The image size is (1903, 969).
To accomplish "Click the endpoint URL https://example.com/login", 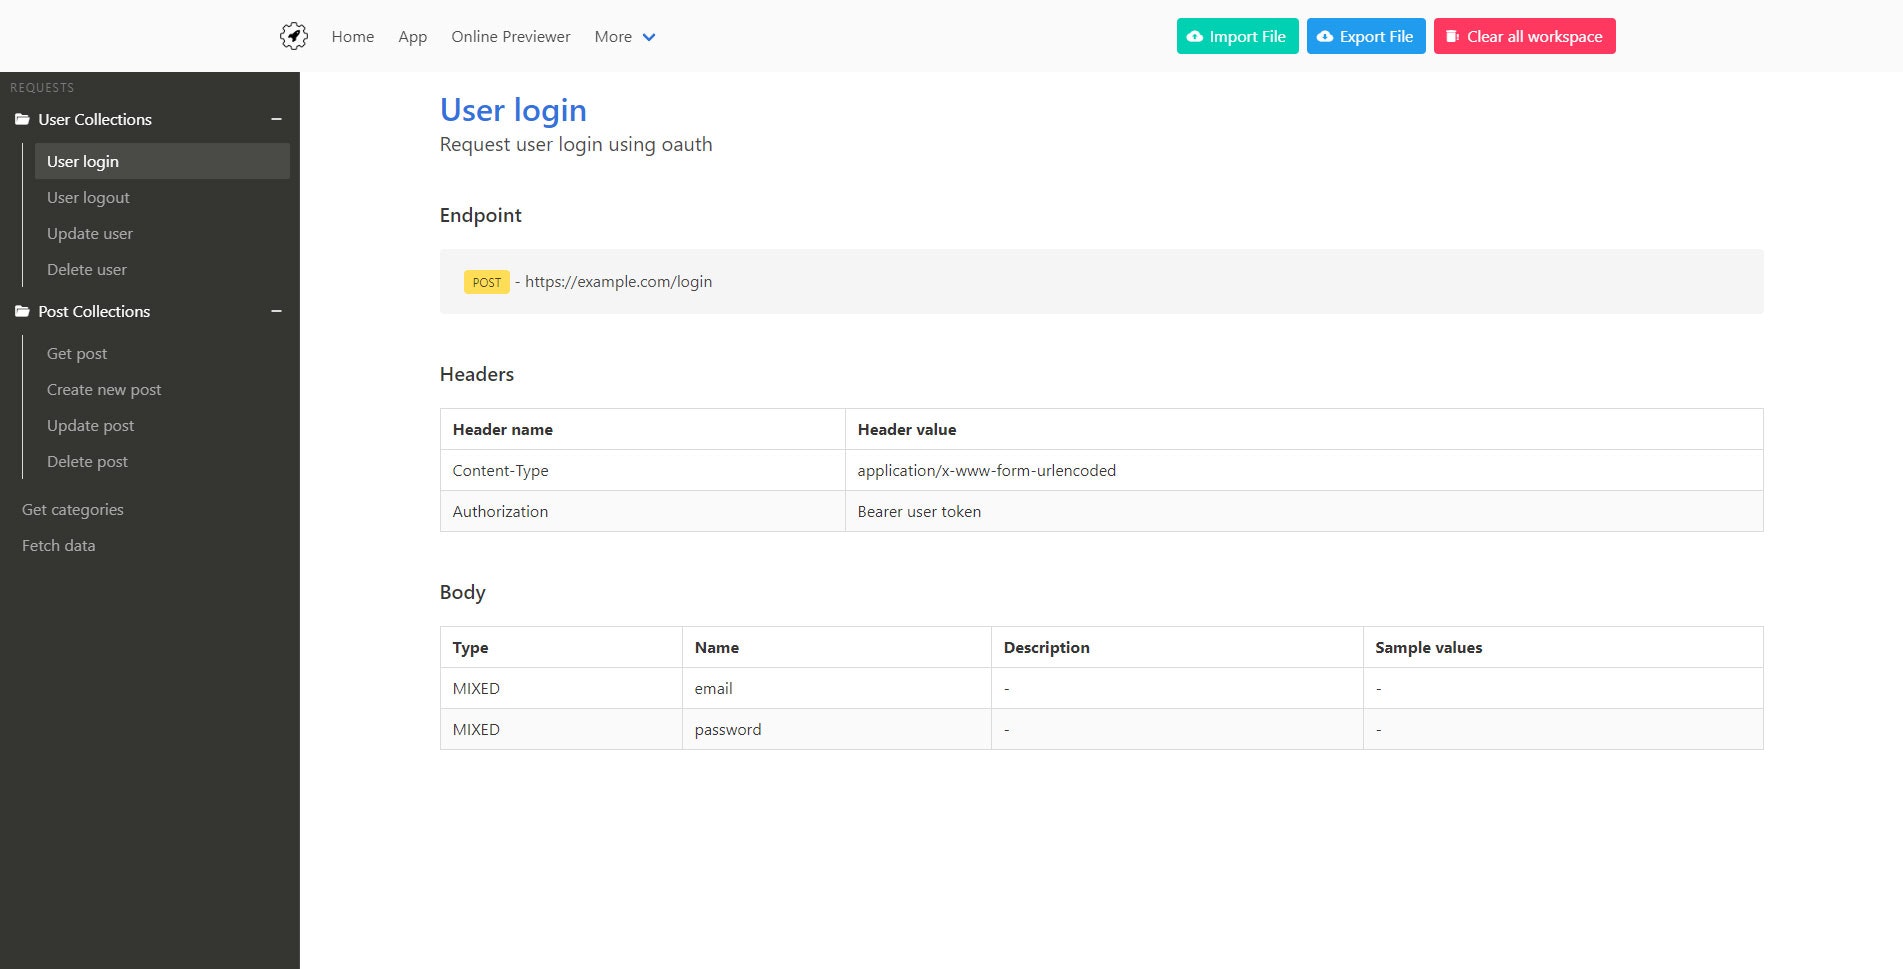I will [618, 282].
